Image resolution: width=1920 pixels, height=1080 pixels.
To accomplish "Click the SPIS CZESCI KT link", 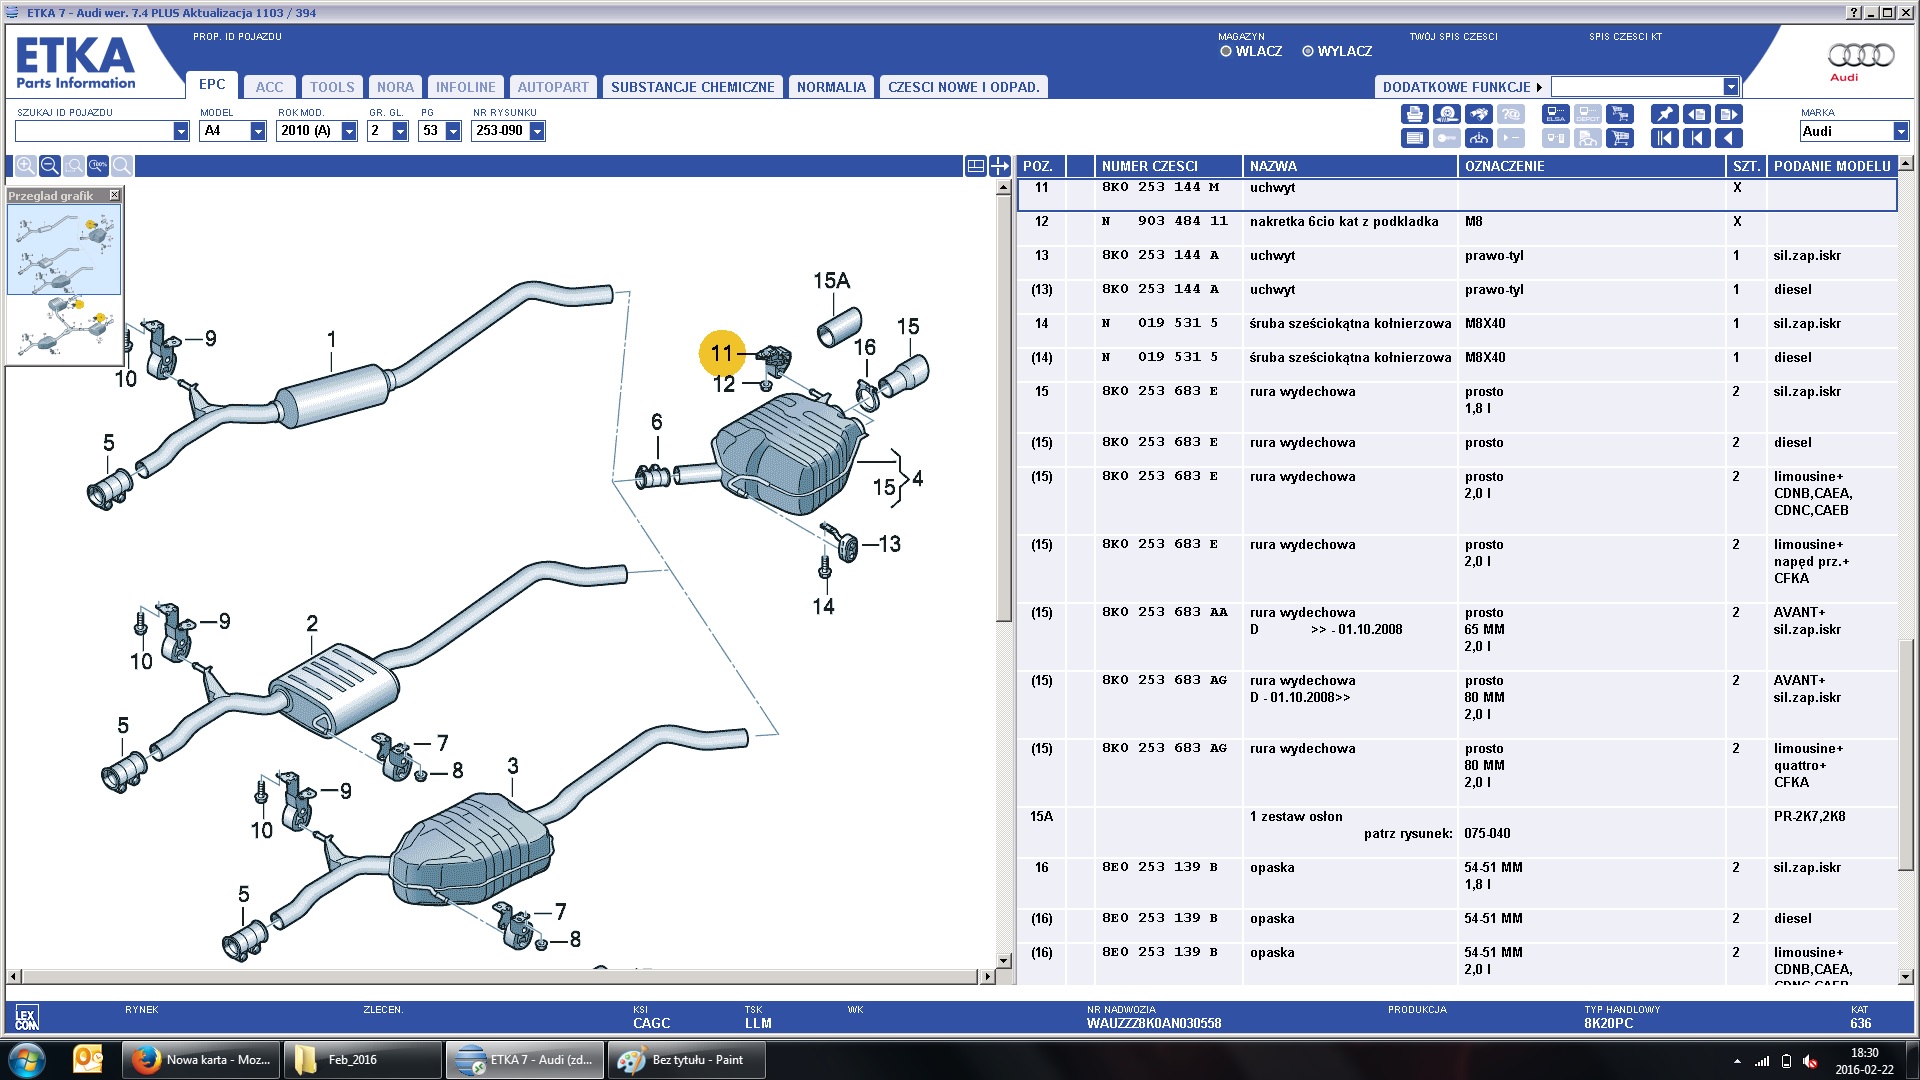I will (x=1625, y=37).
